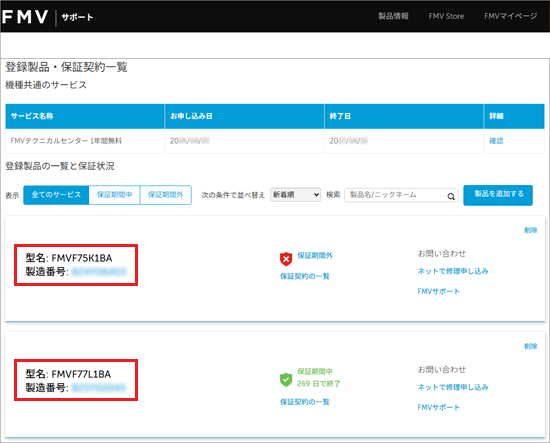Click the 機種共通のサービス heading

point(46,85)
